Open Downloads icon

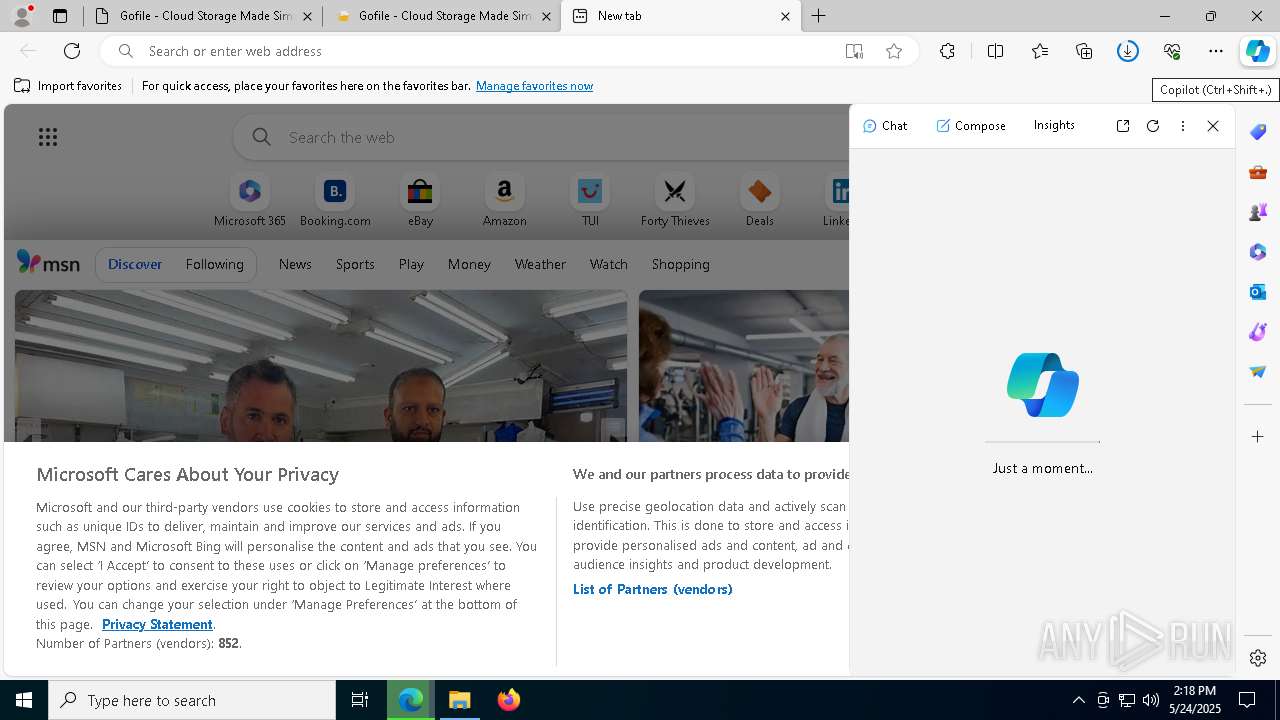coord(1128,51)
